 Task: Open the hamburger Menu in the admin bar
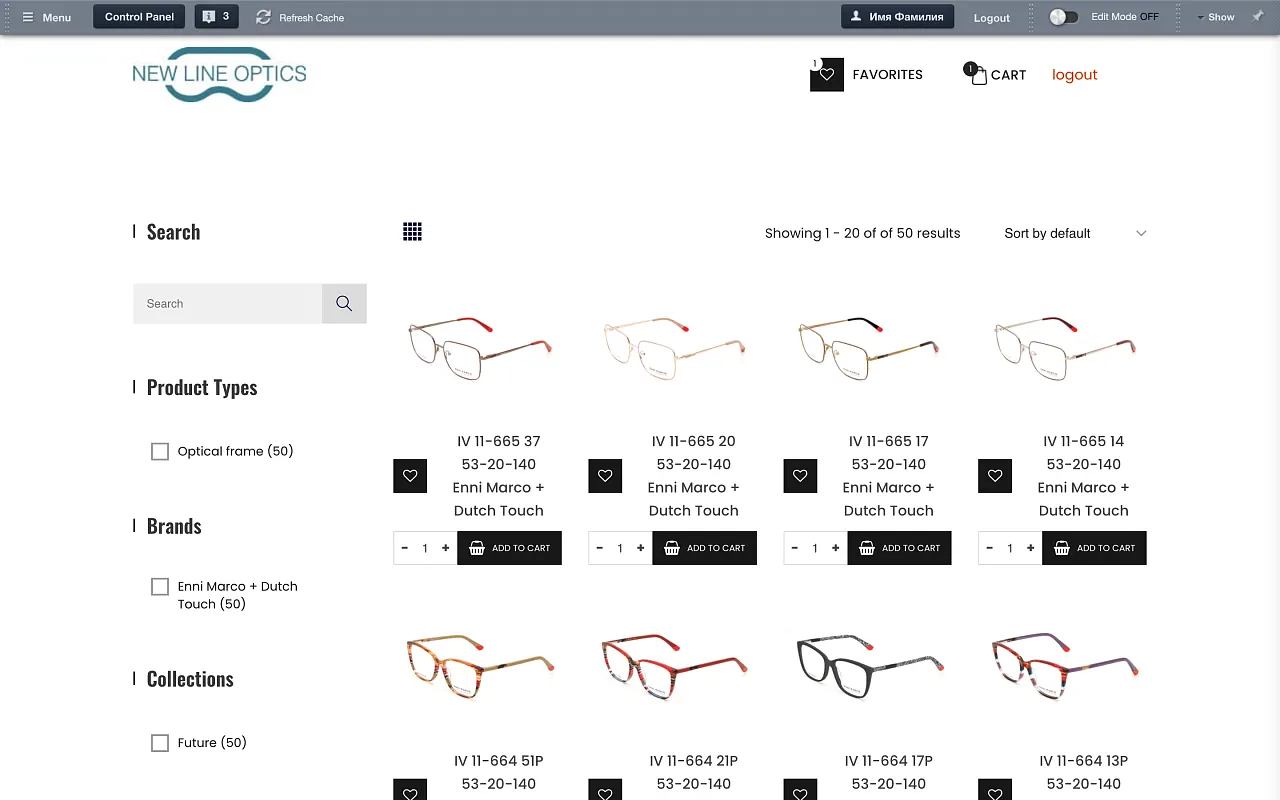coord(47,17)
